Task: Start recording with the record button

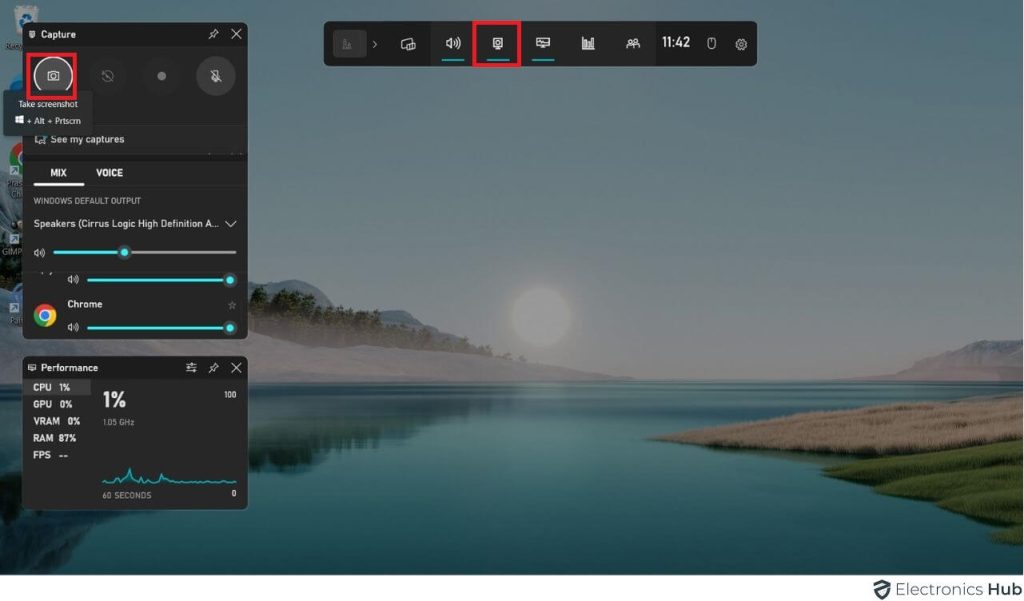Action: click(162, 76)
